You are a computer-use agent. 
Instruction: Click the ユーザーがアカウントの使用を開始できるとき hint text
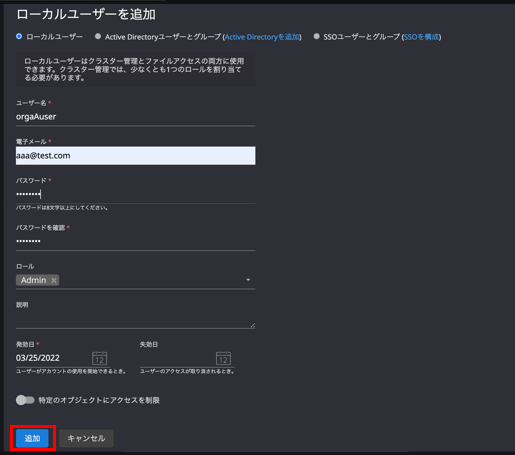(71, 371)
